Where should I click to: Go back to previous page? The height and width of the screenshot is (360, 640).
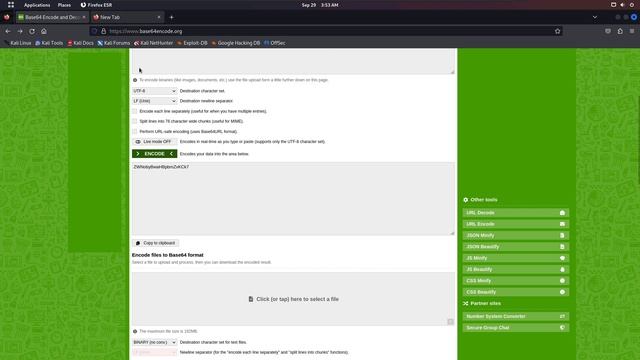pos(8,31)
